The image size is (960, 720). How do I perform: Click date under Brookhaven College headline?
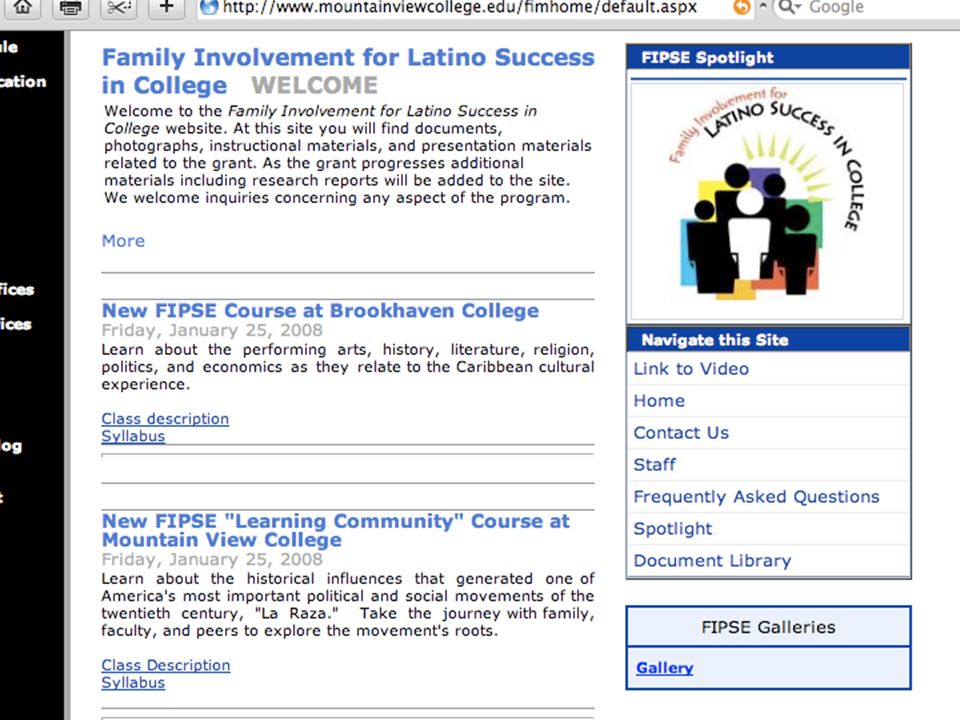(212, 330)
